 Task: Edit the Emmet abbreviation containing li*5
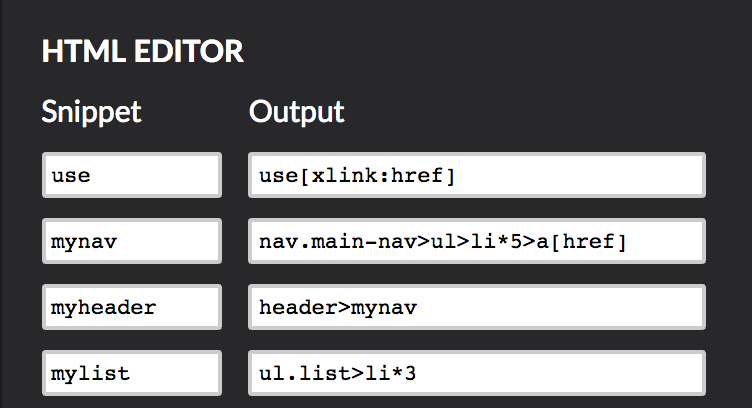coord(477,241)
